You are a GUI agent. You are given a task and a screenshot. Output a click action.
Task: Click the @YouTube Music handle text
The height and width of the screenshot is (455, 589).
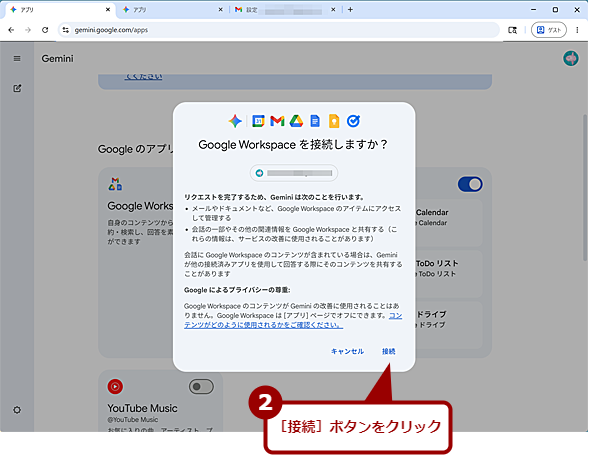133,420
